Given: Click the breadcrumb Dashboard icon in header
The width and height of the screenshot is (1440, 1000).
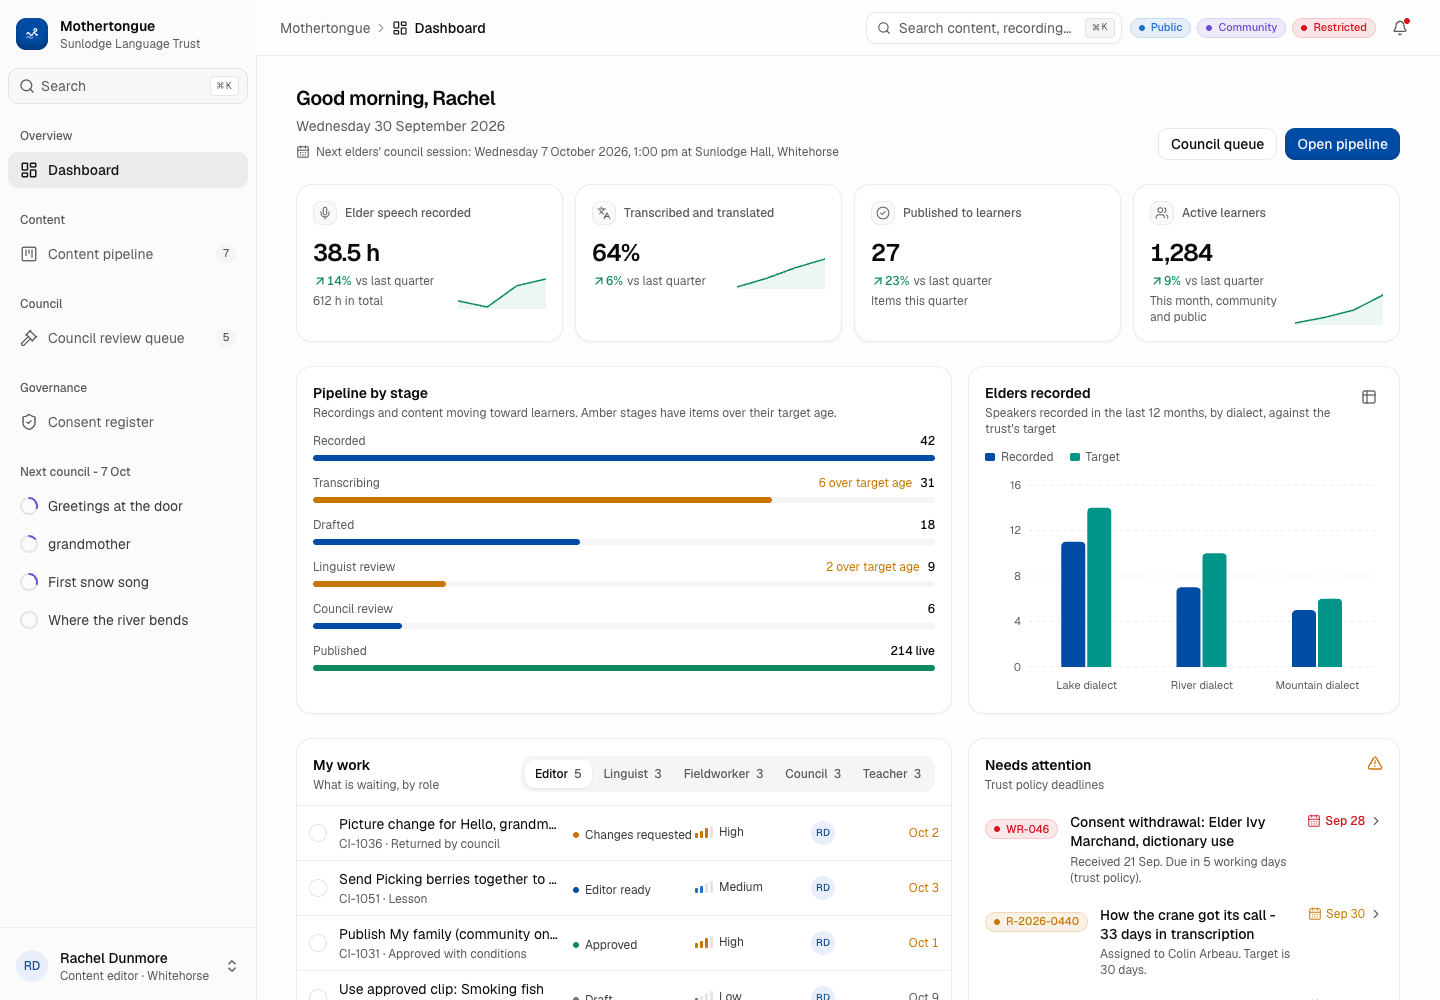Looking at the screenshot, I should pyautogui.click(x=400, y=28).
